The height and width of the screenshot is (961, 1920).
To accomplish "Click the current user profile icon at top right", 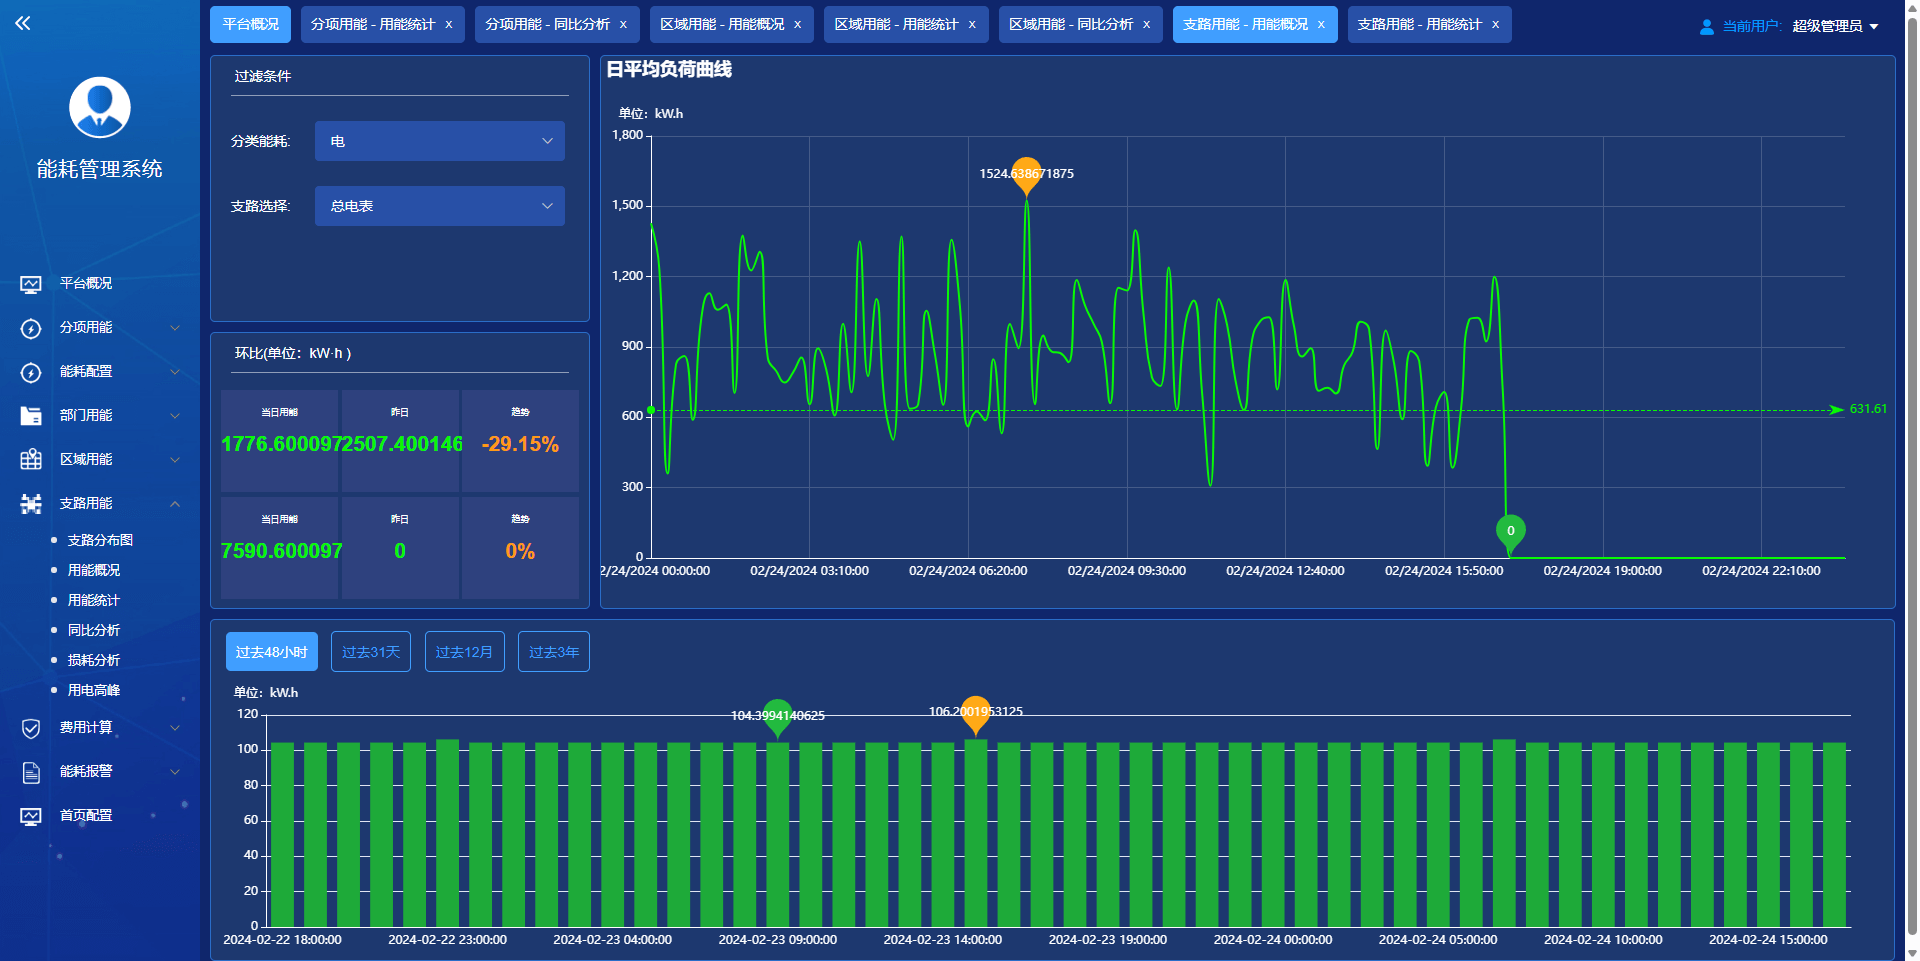I will click(1707, 26).
